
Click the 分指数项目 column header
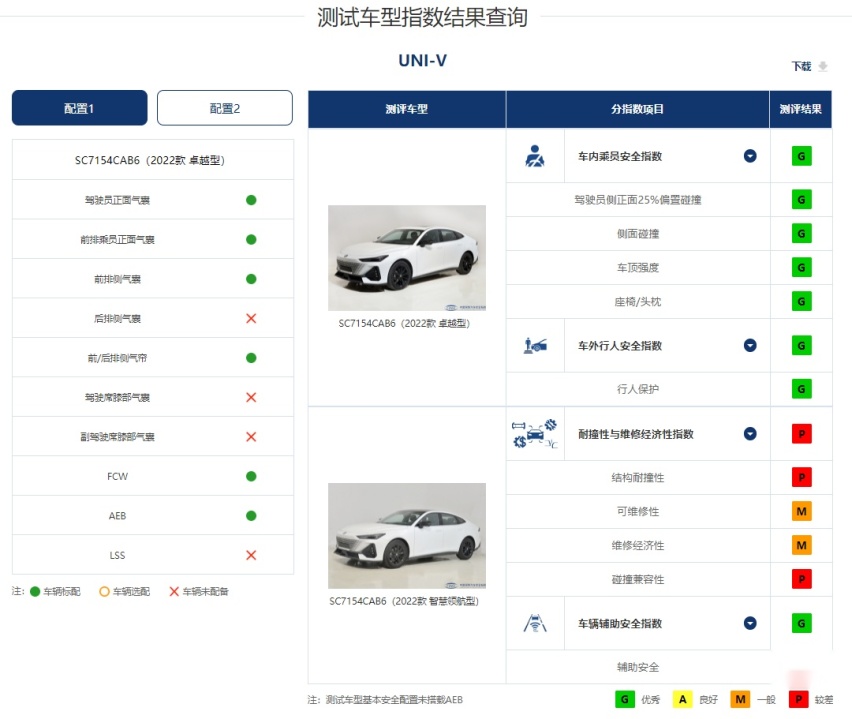[x=637, y=109]
